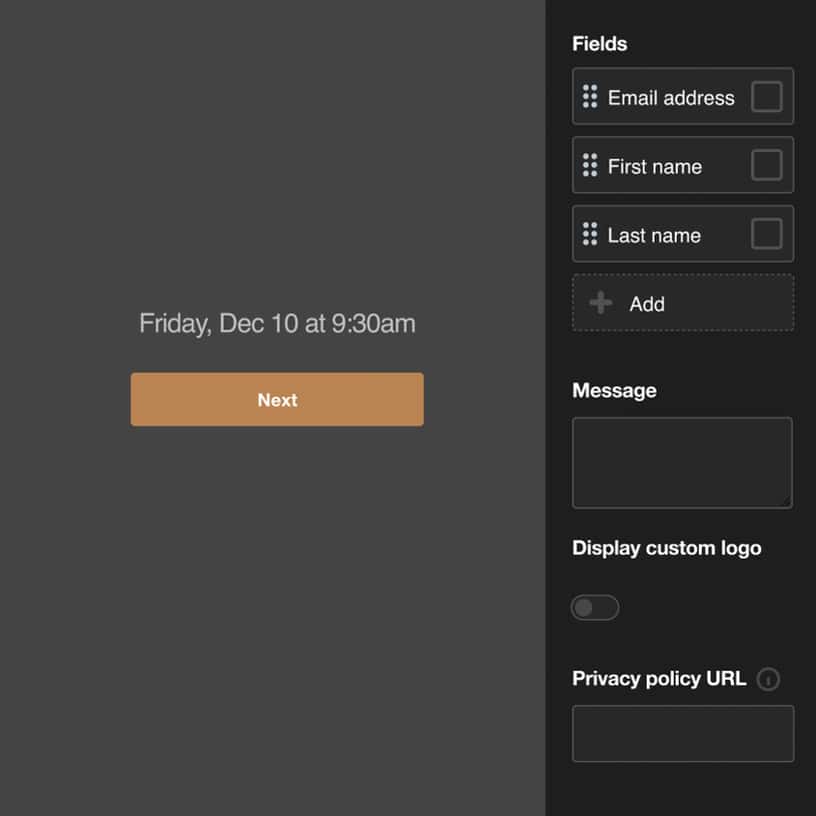
Task: Click the Friday, Dec 10 at 9:30am text
Action: [x=277, y=324]
